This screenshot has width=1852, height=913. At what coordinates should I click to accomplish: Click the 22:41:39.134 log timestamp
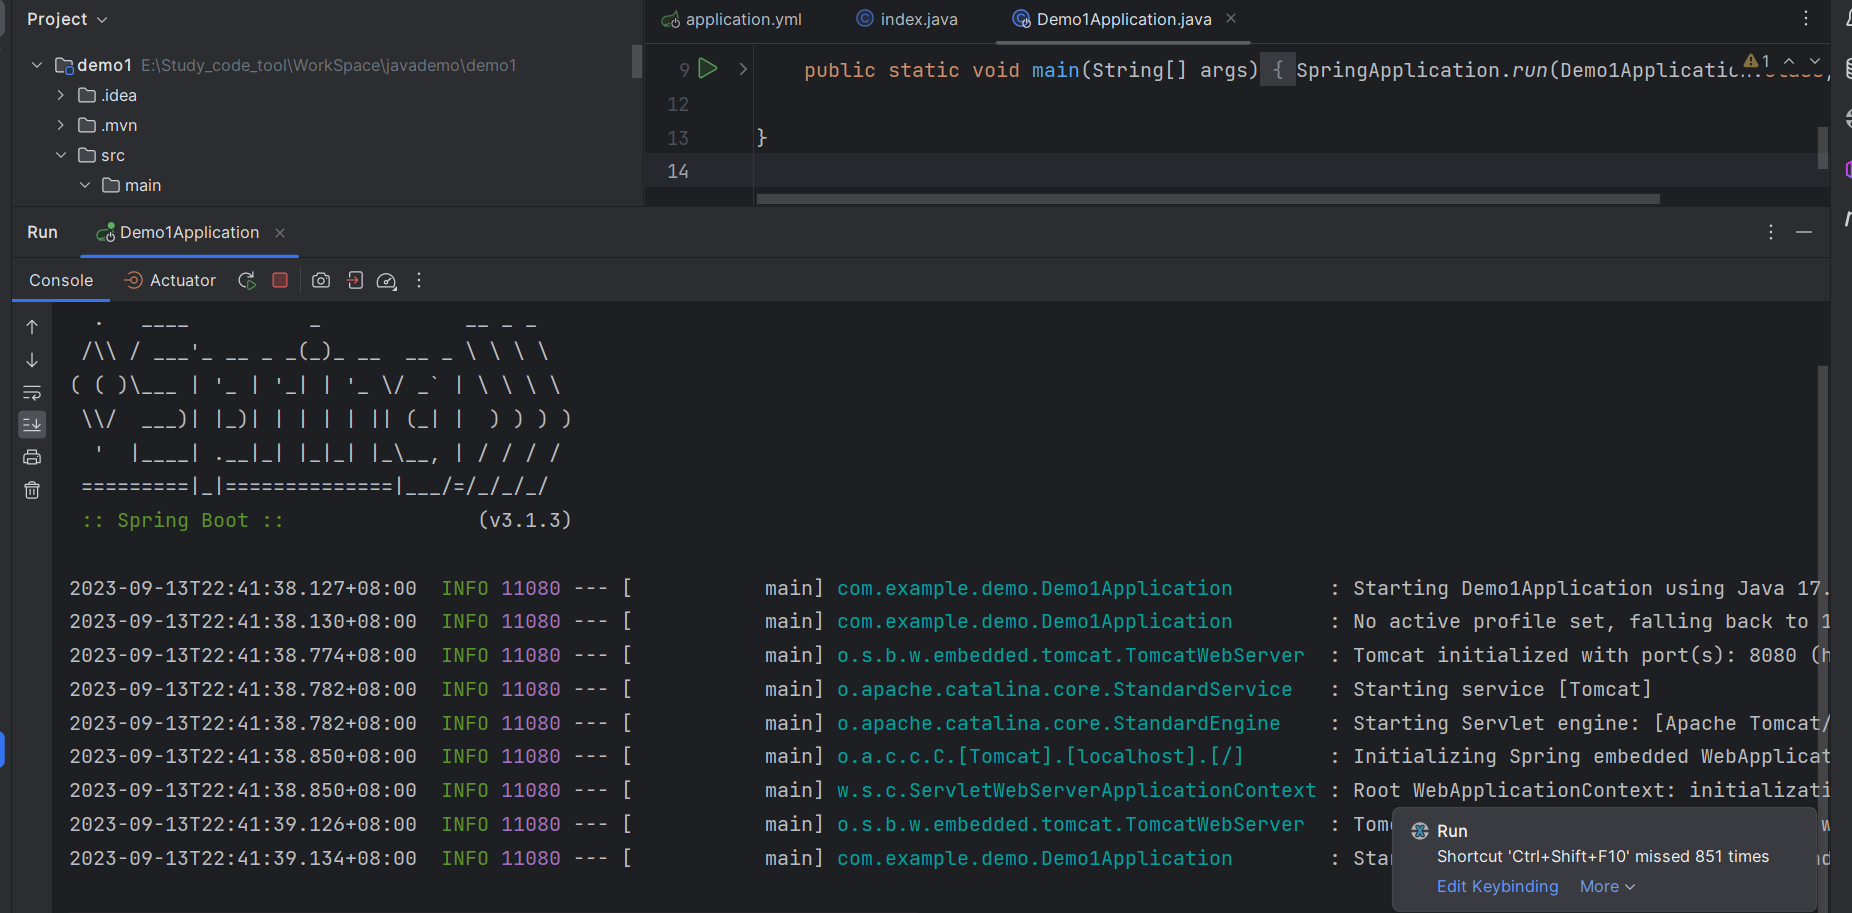point(243,858)
